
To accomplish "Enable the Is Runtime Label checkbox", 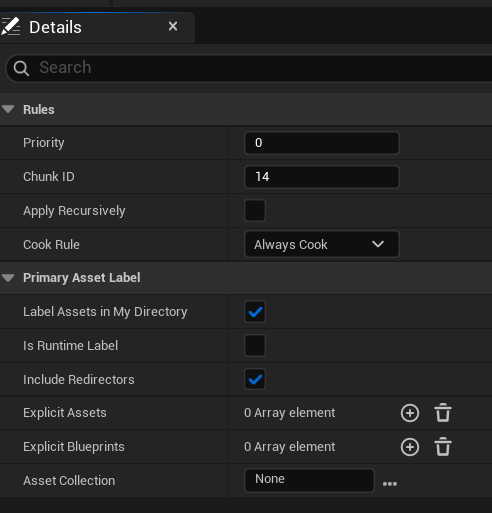I will [255, 346].
